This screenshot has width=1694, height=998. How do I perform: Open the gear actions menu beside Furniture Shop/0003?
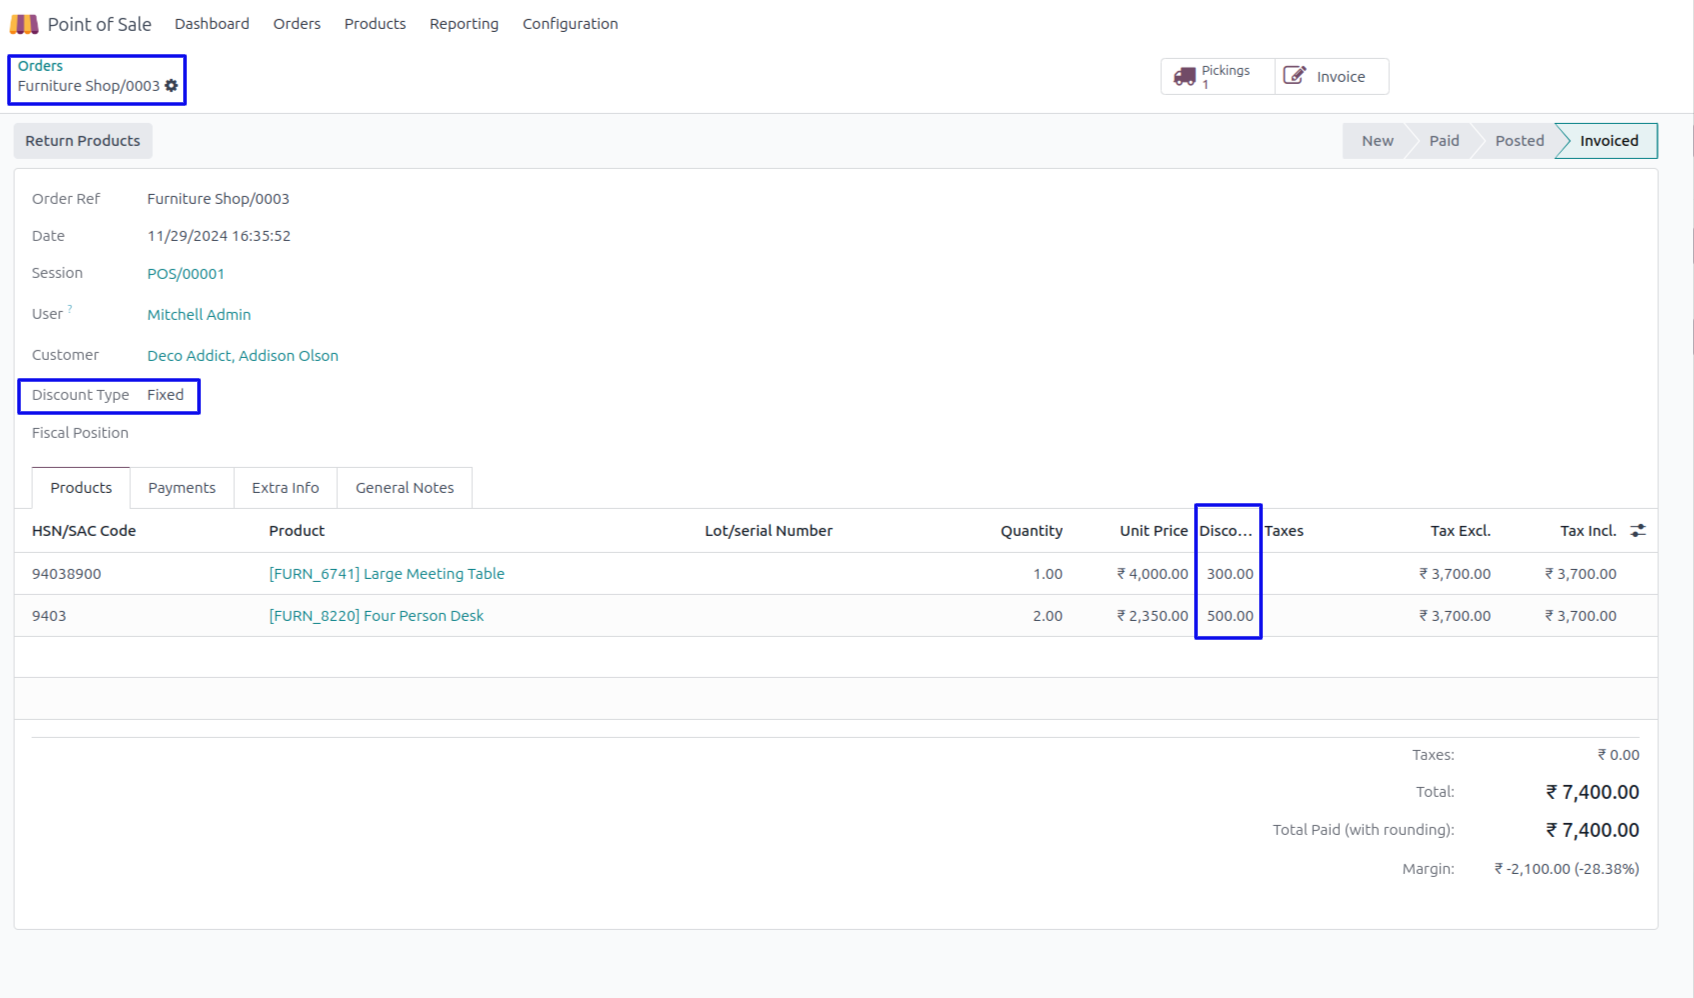[172, 86]
